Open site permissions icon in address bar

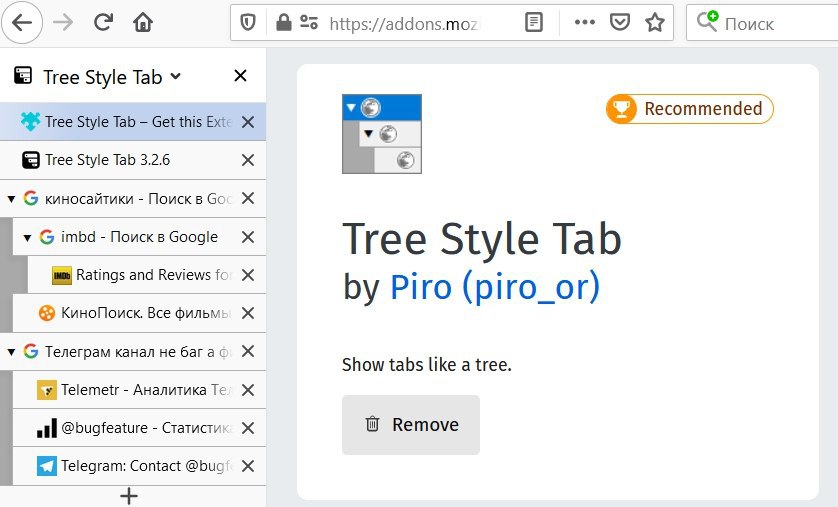tap(309, 22)
